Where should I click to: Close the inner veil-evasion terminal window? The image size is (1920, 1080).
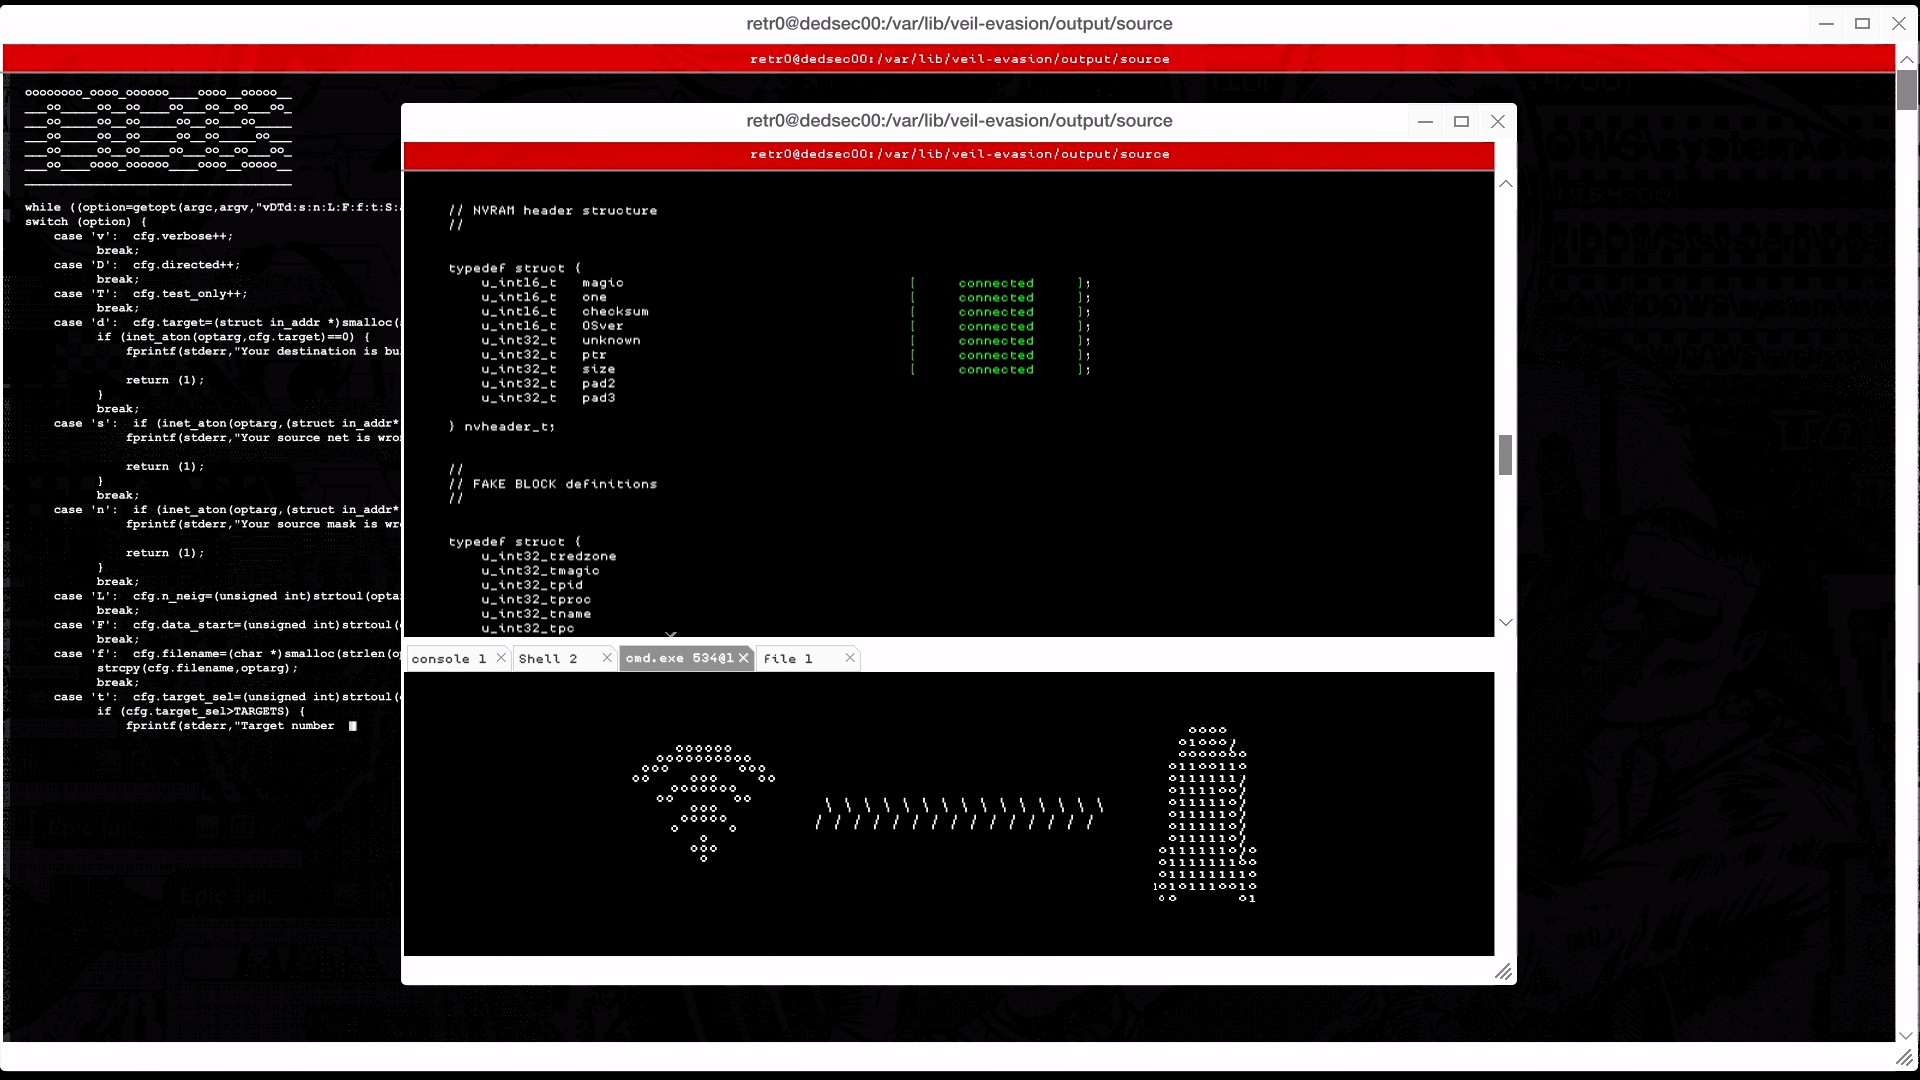(x=1497, y=122)
